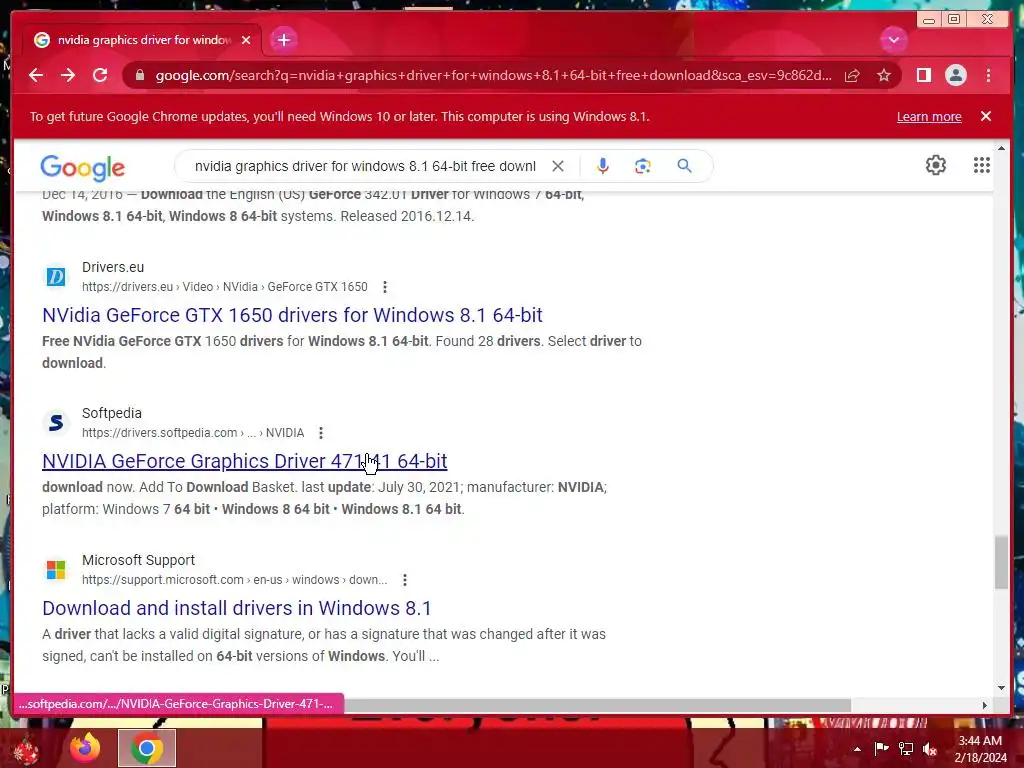This screenshot has height=768, width=1024.
Task: Open the Chrome side panel
Action: (923, 75)
